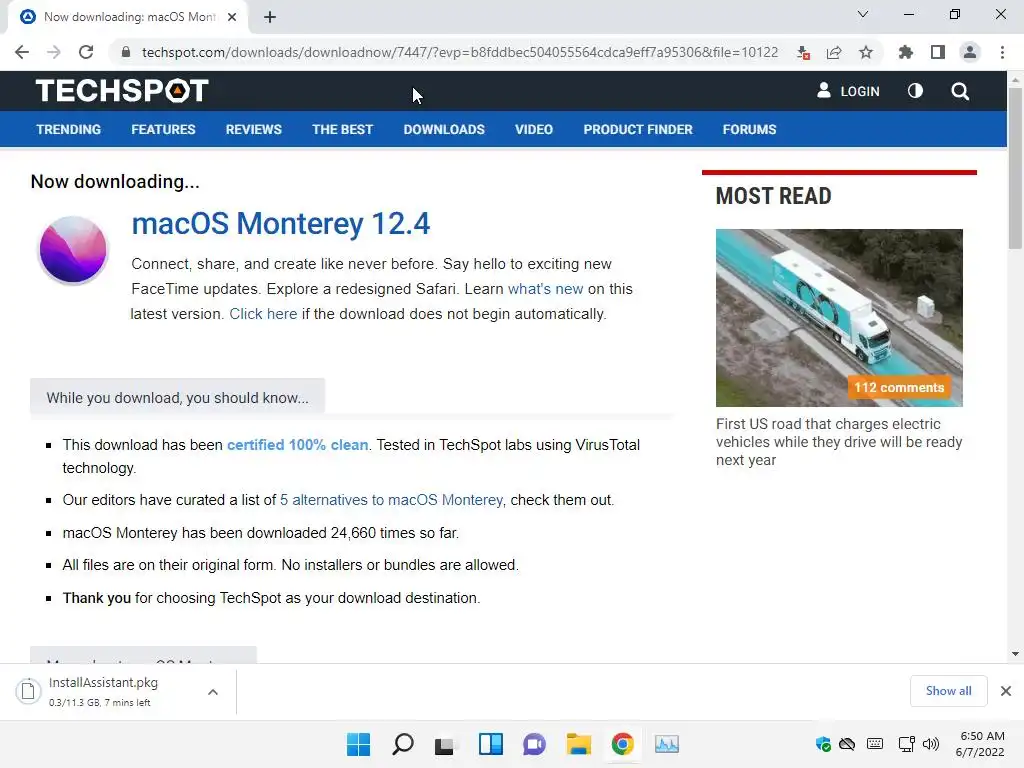Open the tab search dropdown
Viewport: 1024px width, 768px height.
point(863,14)
